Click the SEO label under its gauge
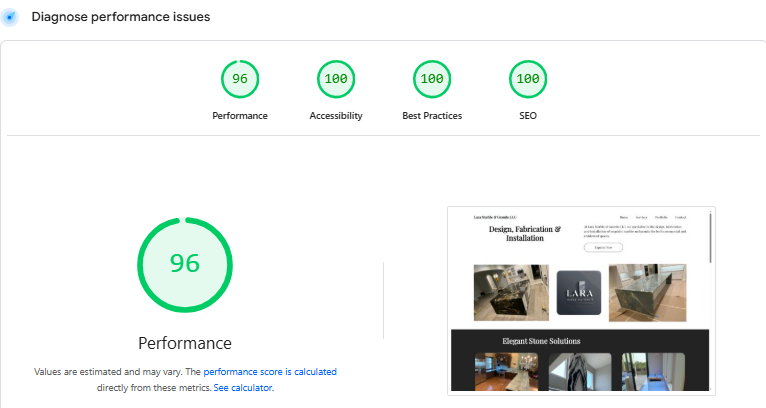This screenshot has width=766, height=408. 528,116
